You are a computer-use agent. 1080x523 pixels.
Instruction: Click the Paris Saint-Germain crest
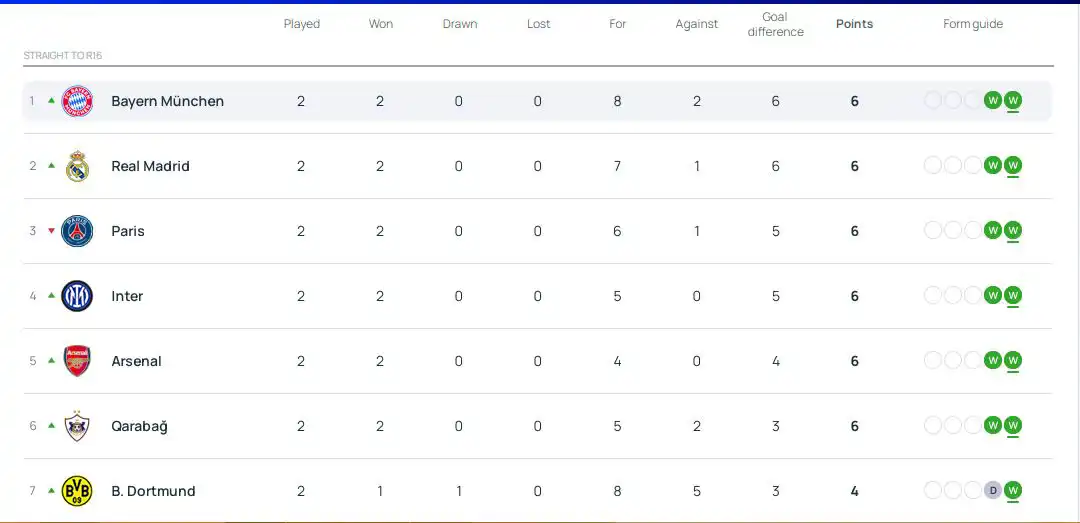(x=77, y=231)
